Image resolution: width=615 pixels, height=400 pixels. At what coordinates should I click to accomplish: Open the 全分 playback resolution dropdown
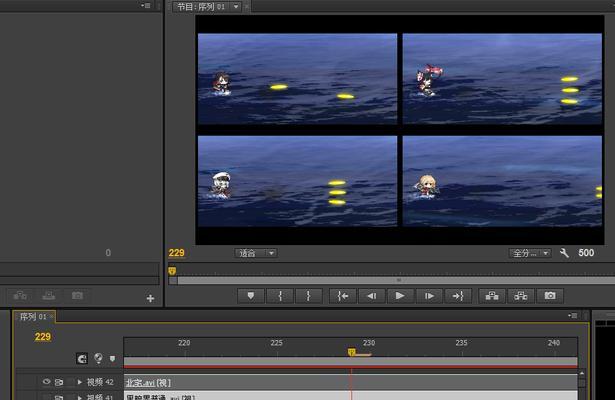[x=530, y=253]
